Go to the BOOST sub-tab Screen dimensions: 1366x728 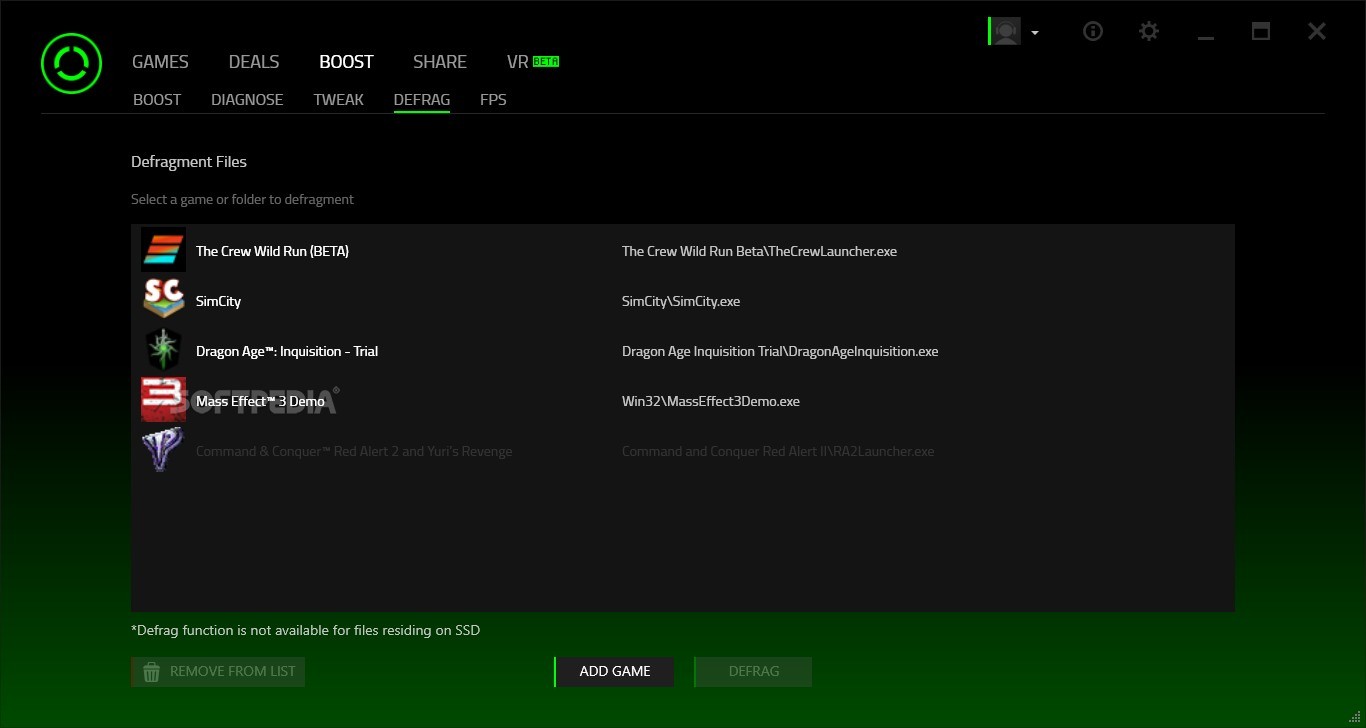coord(157,100)
